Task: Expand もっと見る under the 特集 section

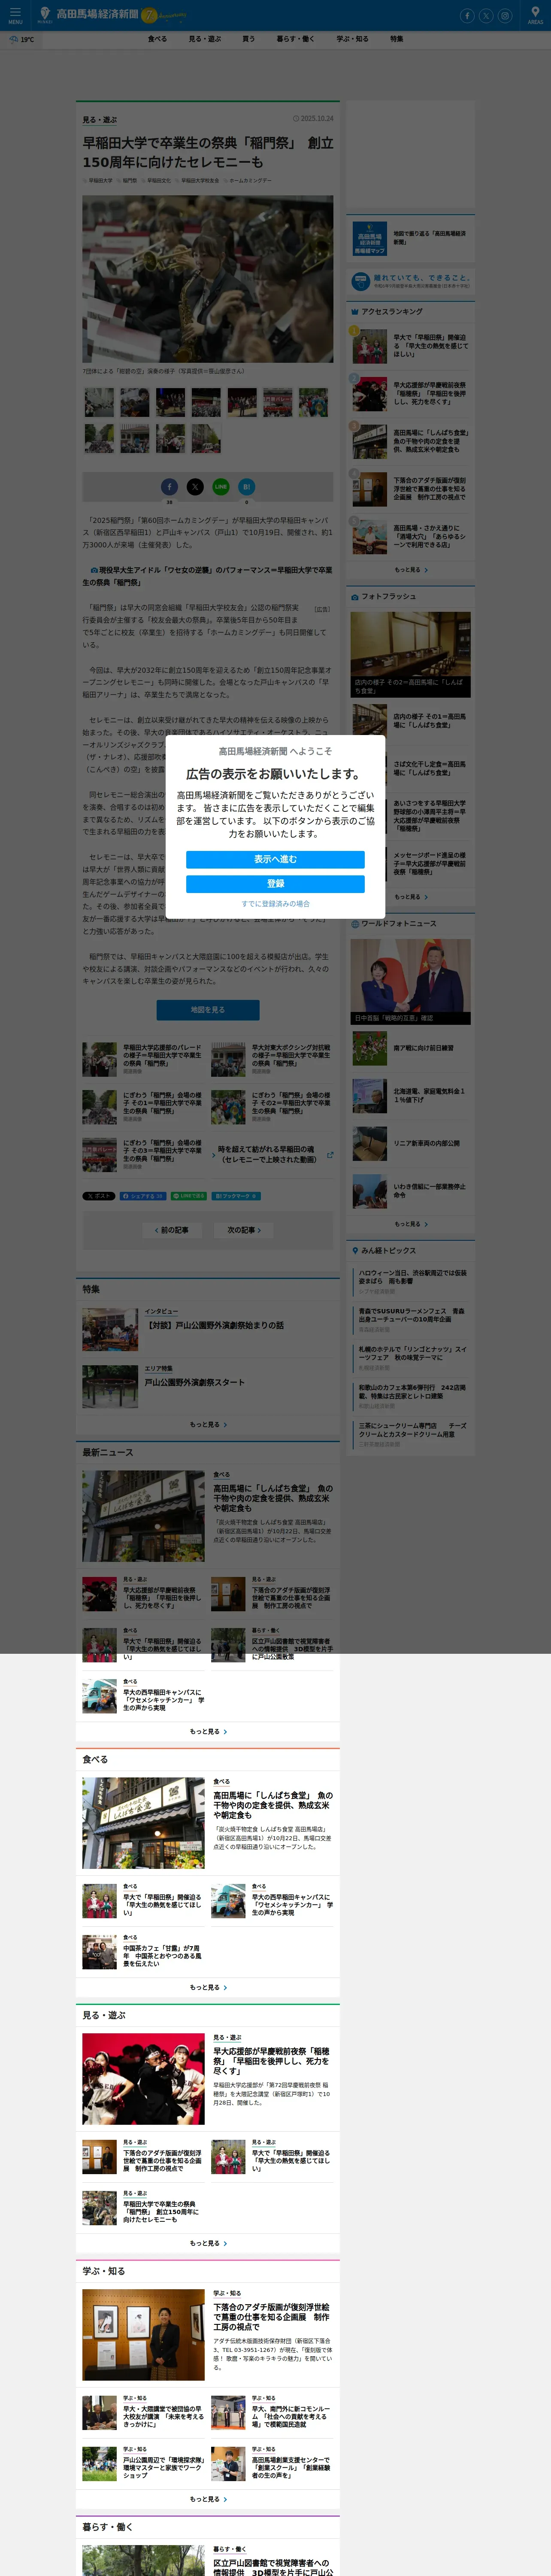Action: point(208,1425)
